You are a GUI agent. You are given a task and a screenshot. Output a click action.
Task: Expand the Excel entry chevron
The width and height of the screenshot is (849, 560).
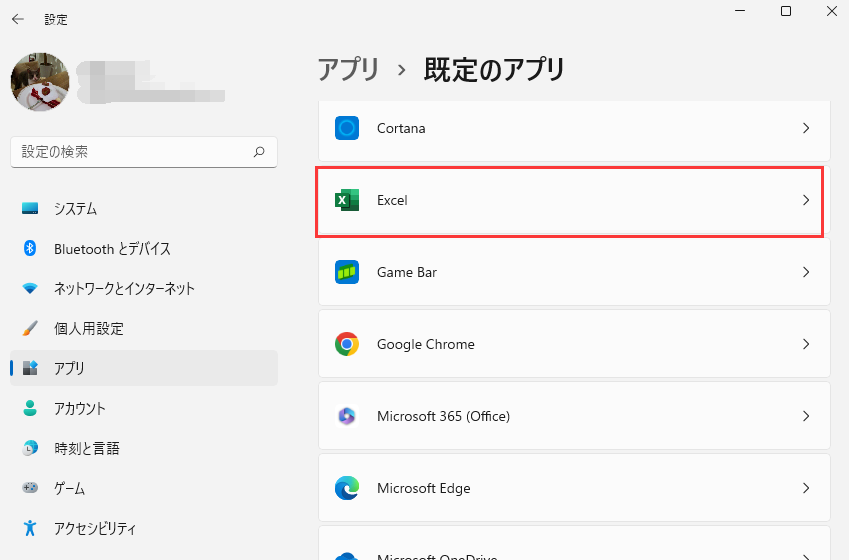click(x=806, y=200)
